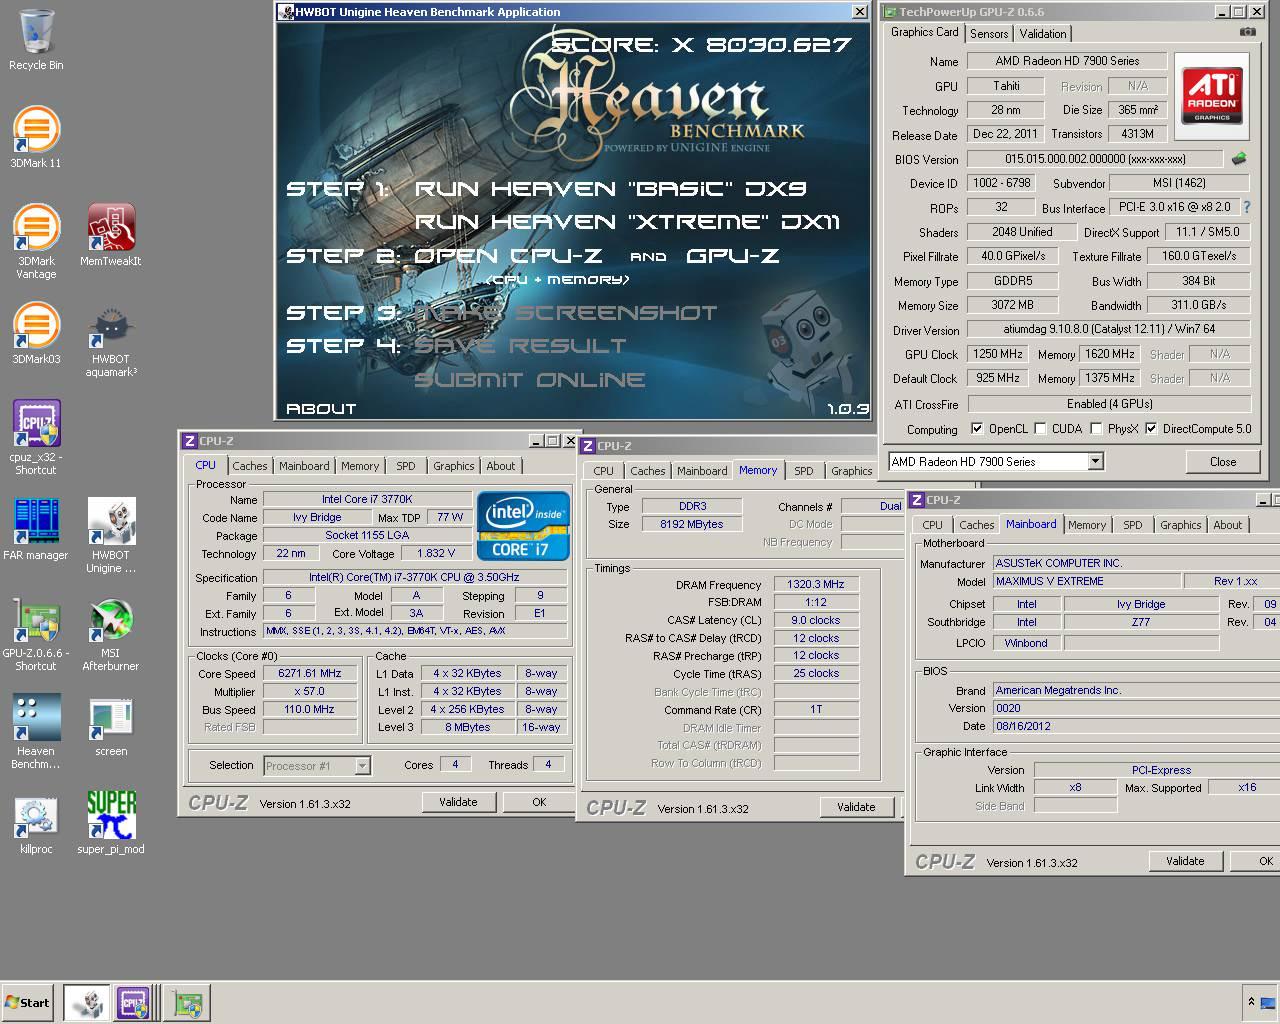The width and height of the screenshot is (1280, 1024).
Task: Open super_pi_mod desktop icon
Action: tap(111, 823)
